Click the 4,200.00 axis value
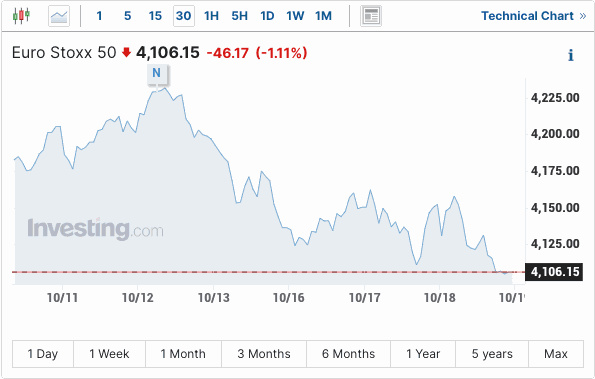This screenshot has width=595, height=379. tap(555, 134)
